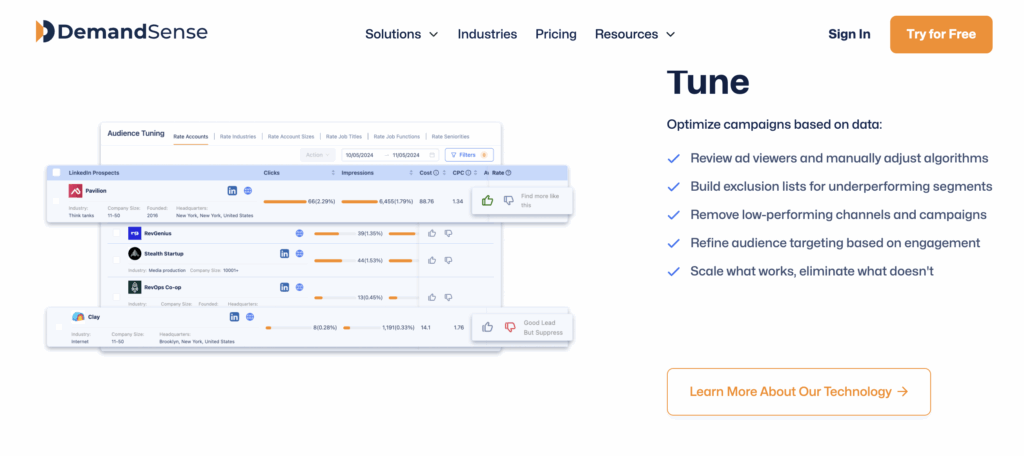Sort by the Impressions column
The height and width of the screenshot is (456, 1024).
411,173
